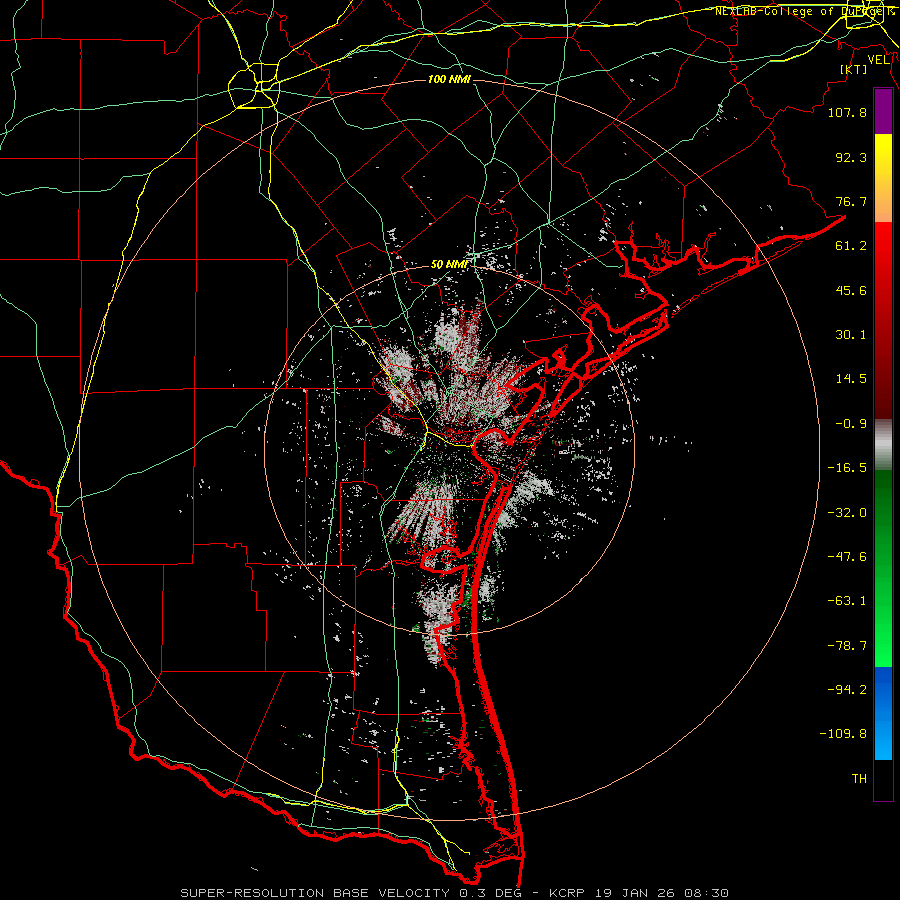Click the [KT] units label
The image size is (900, 900).
(854, 69)
